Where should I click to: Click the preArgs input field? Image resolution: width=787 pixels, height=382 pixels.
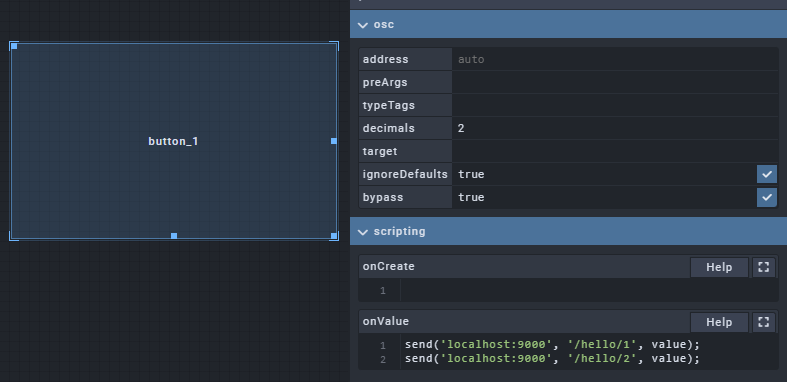click(x=615, y=82)
